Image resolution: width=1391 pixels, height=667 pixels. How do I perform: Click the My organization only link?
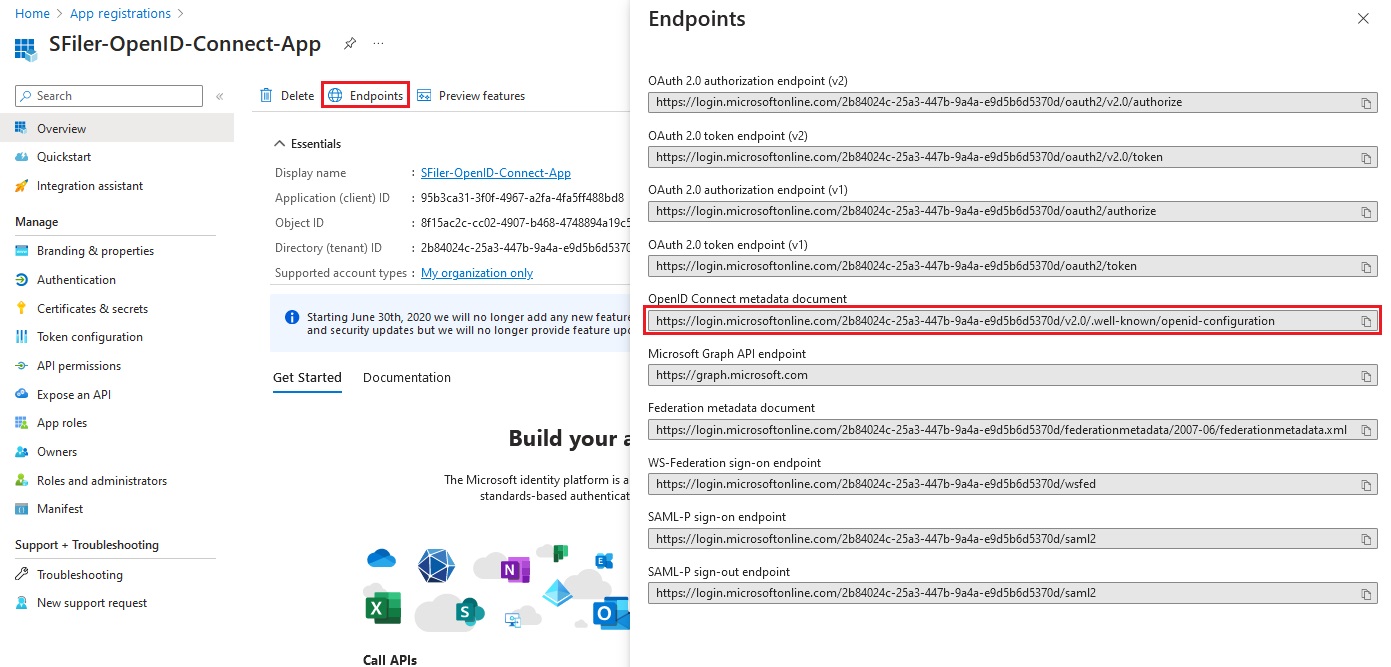477,273
